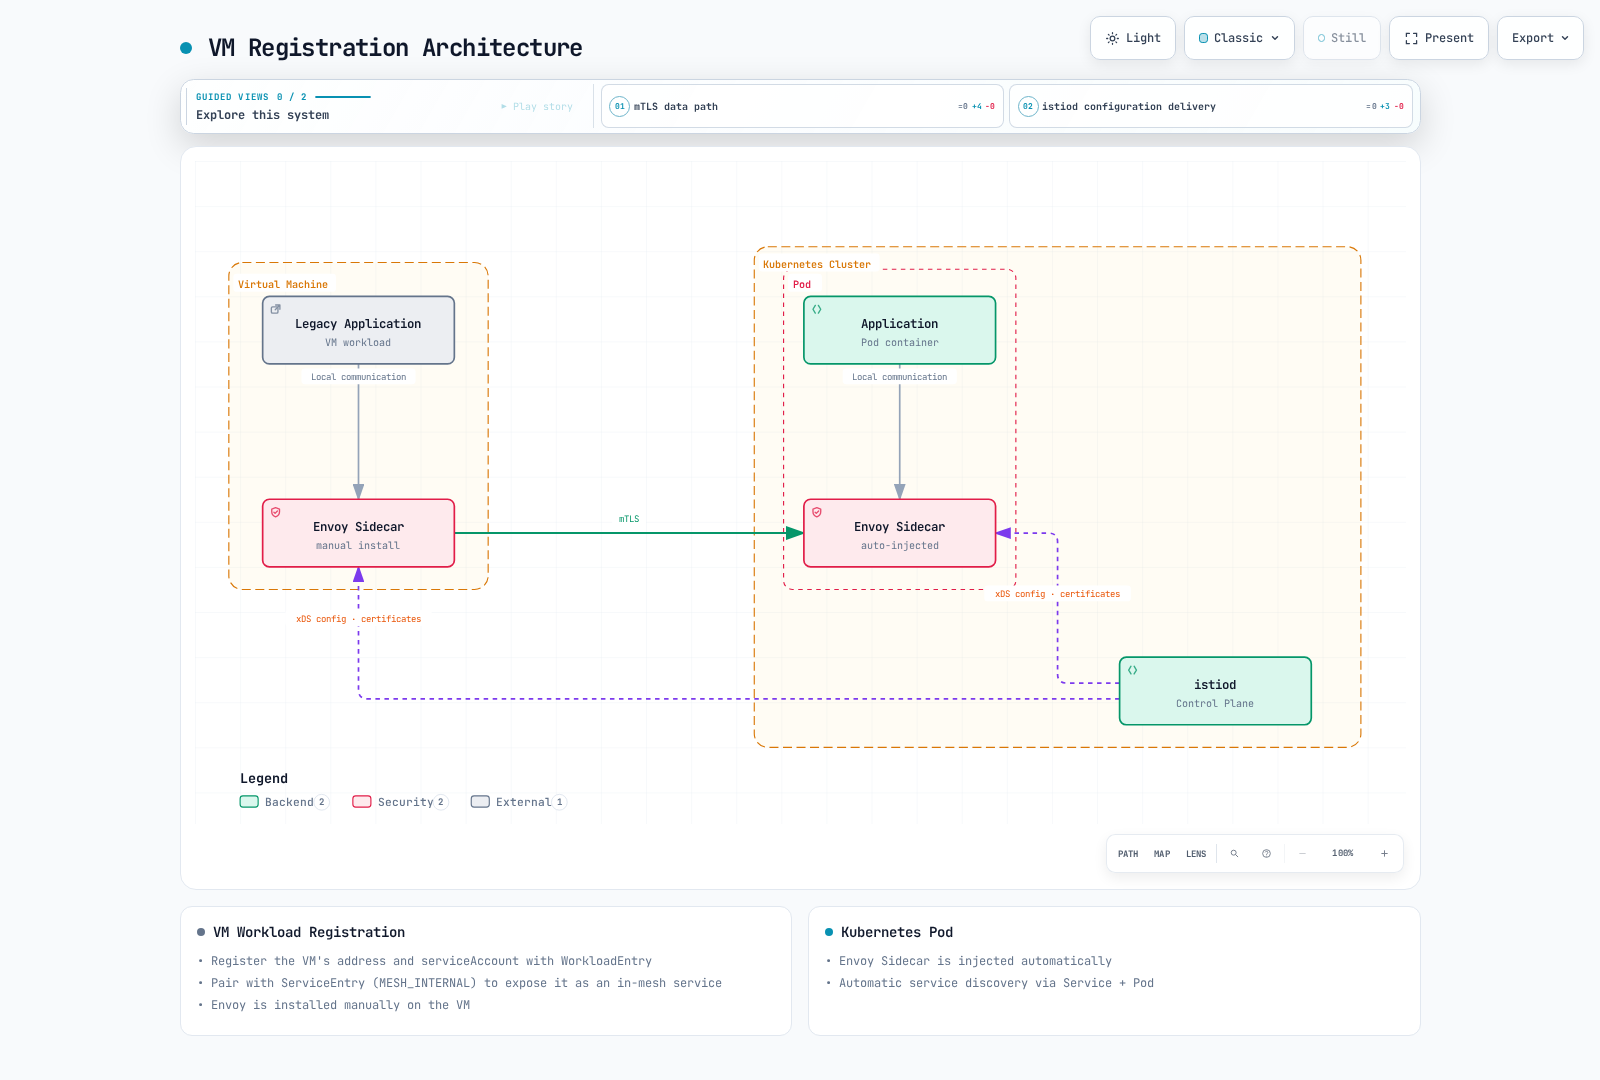Image resolution: width=1600 pixels, height=1080 pixels.
Task: Click the code icon on Application node
Action: (817, 309)
